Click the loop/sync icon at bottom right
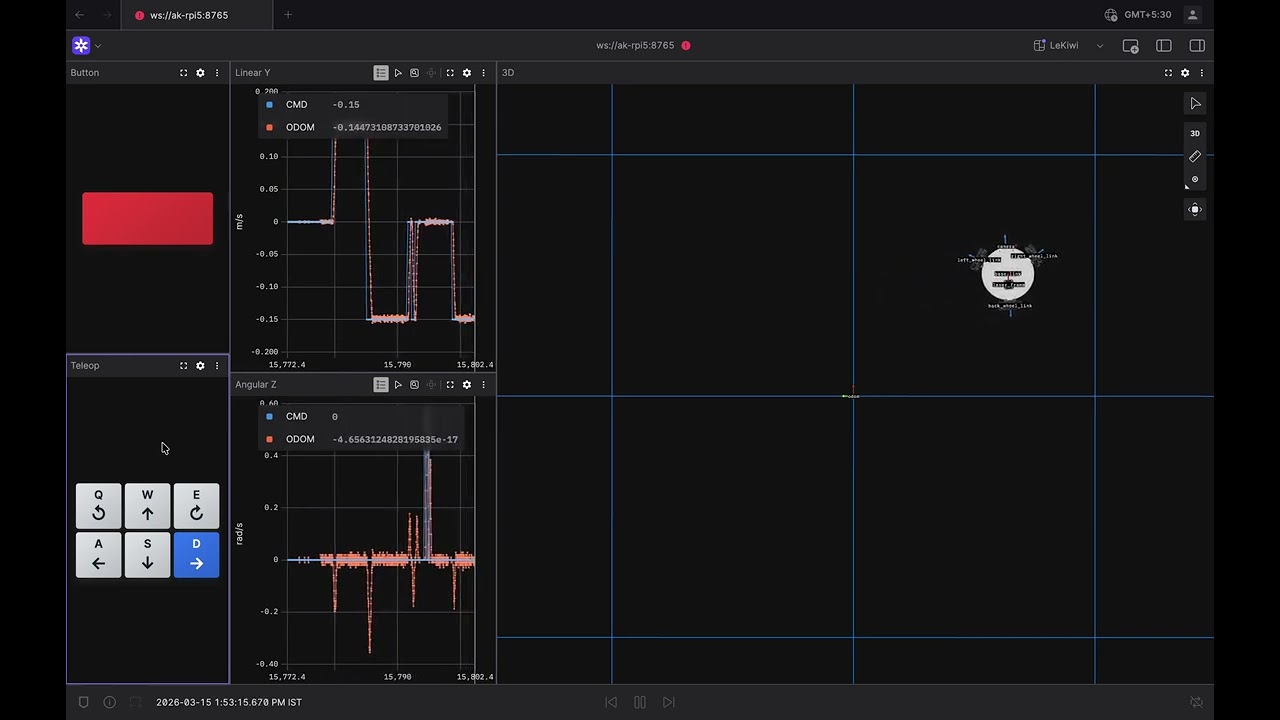Image resolution: width=1280 pixels, height=720 pixels. tap(1196, 702)
